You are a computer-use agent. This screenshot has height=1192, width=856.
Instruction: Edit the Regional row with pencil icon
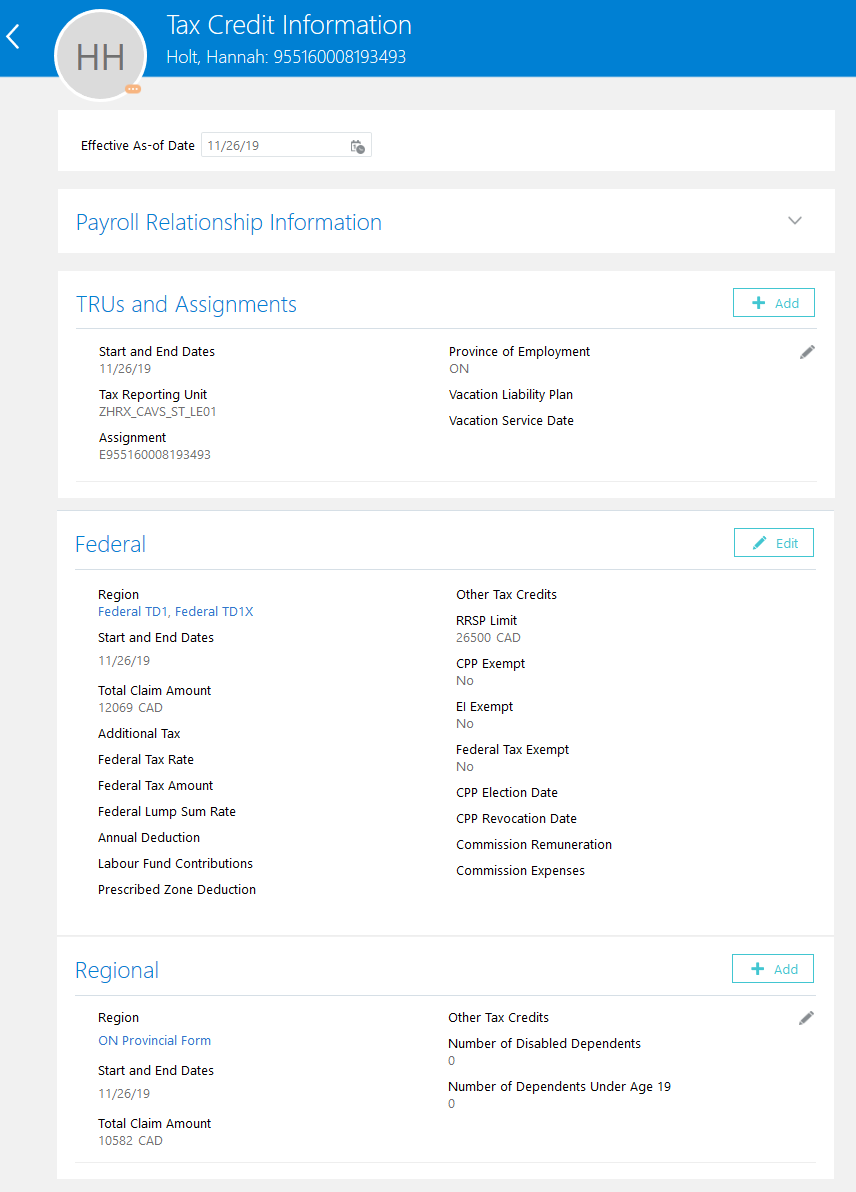pyautogui.click(x=806, y=1018)
